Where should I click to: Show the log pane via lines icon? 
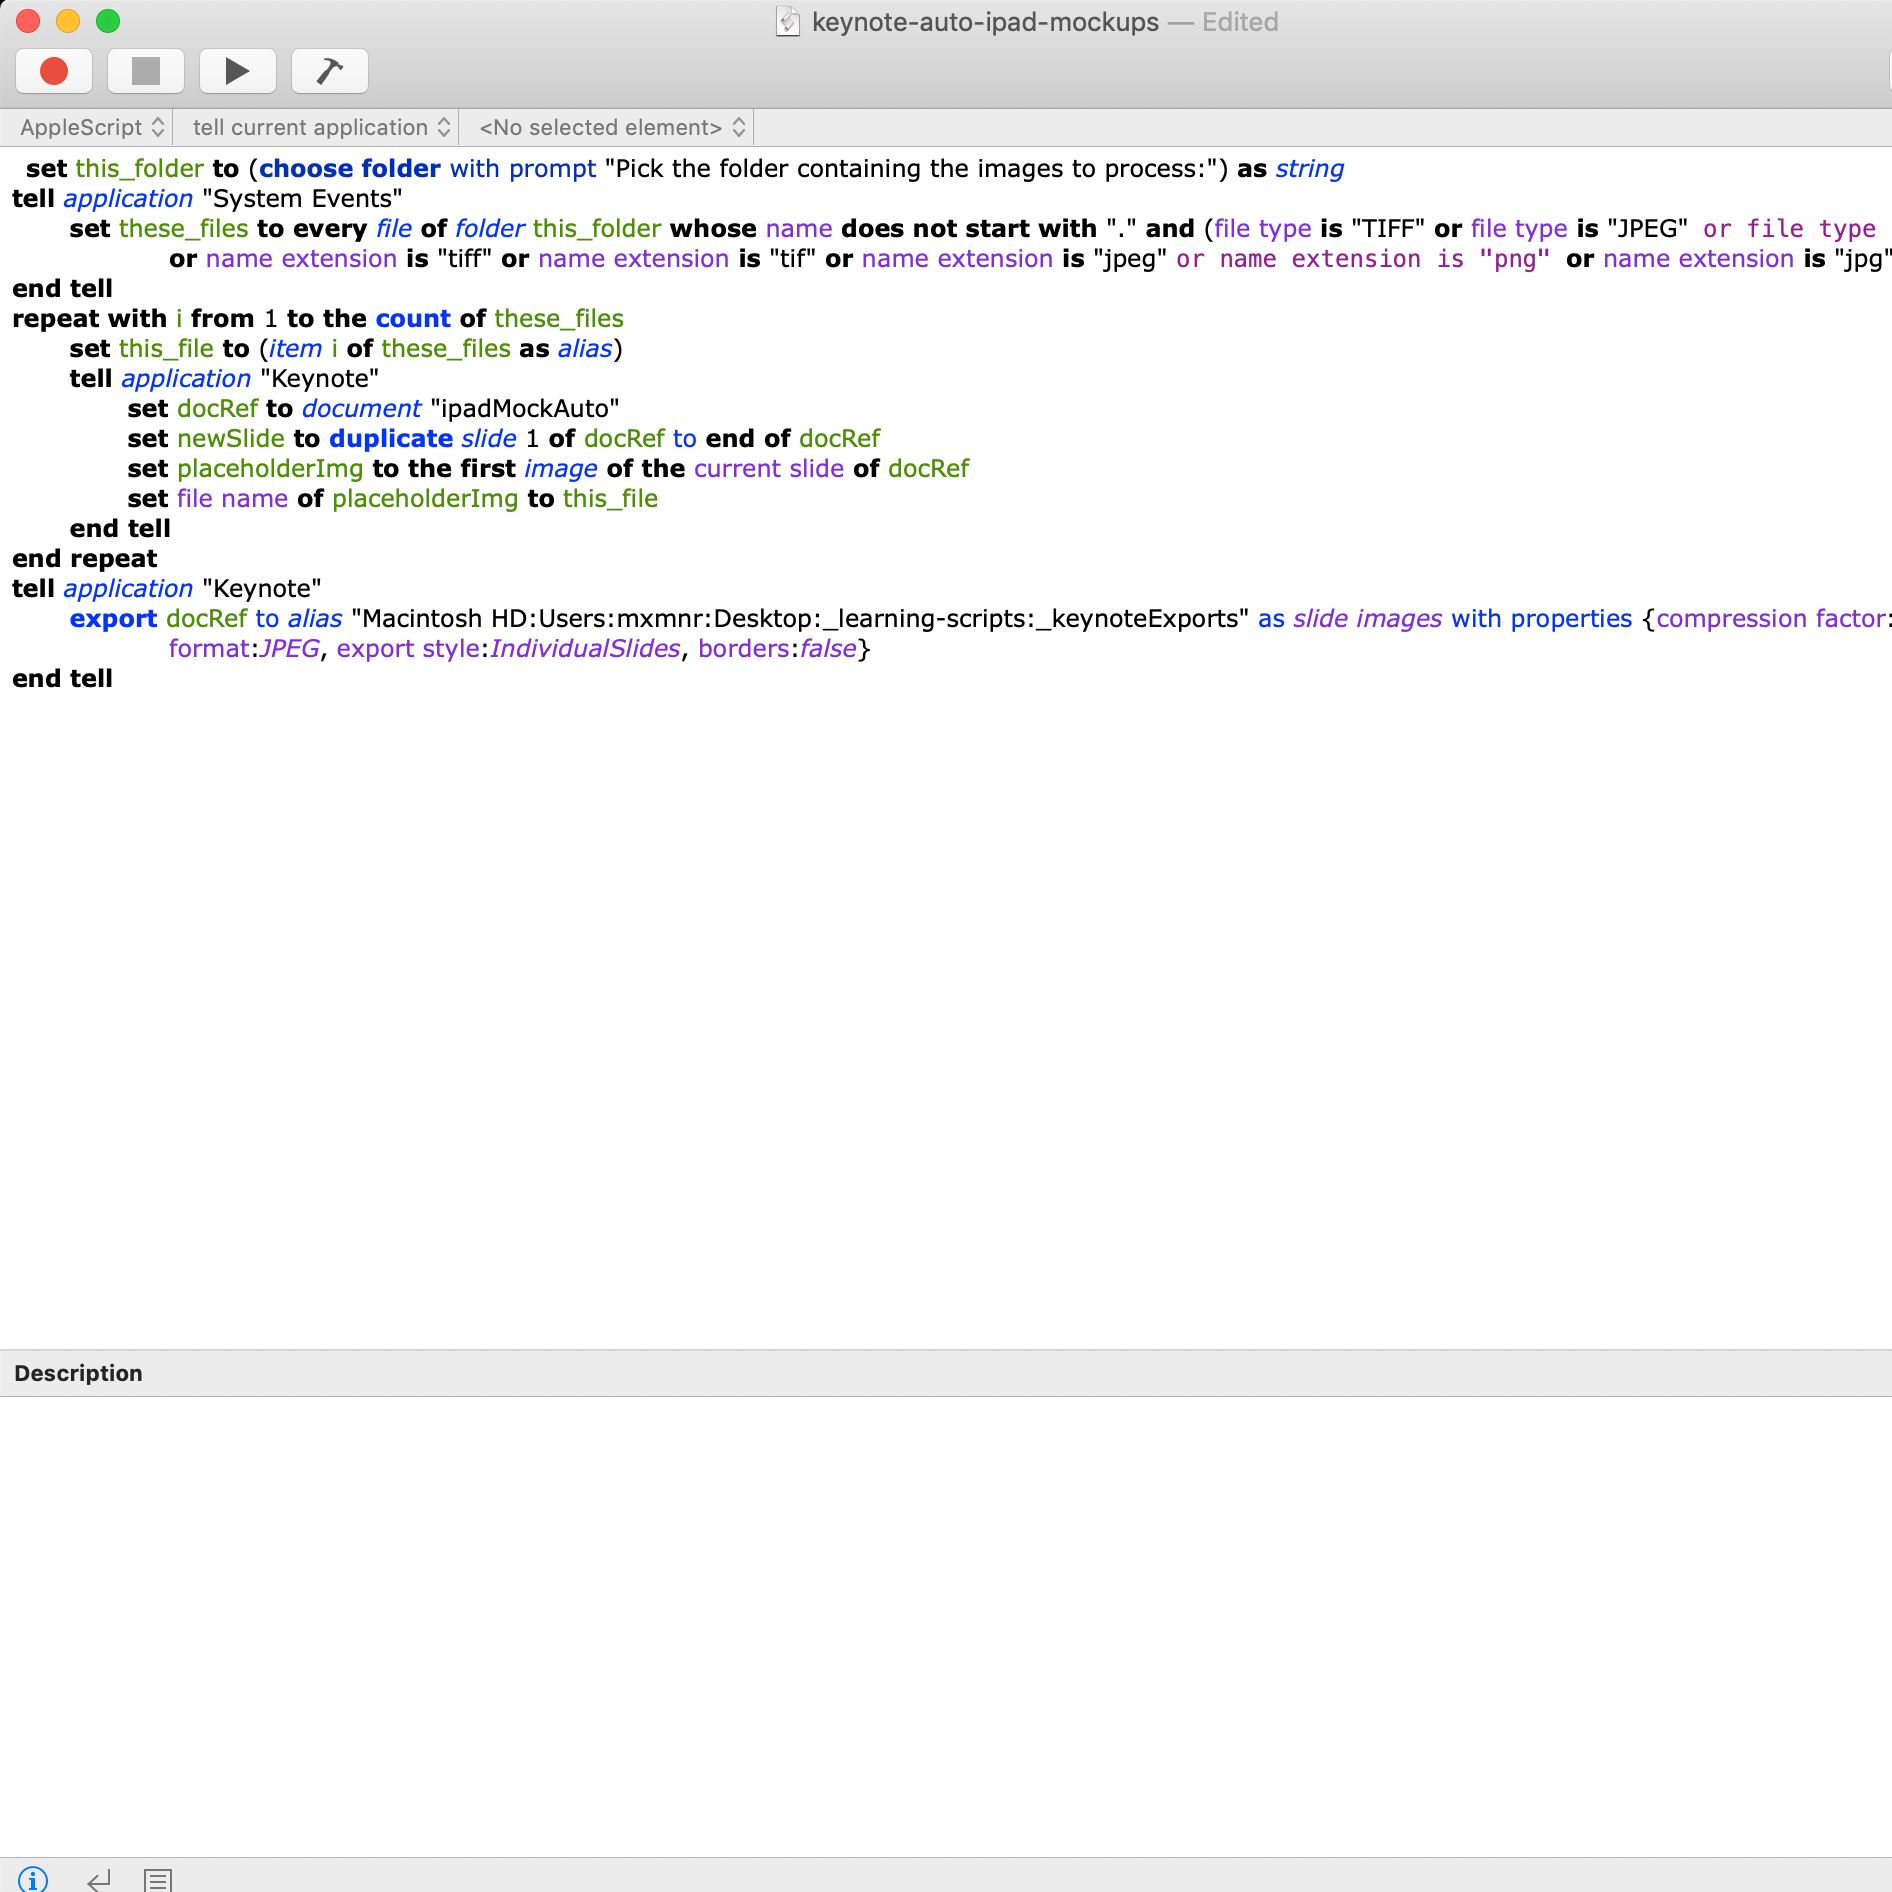click(158, 1880)
